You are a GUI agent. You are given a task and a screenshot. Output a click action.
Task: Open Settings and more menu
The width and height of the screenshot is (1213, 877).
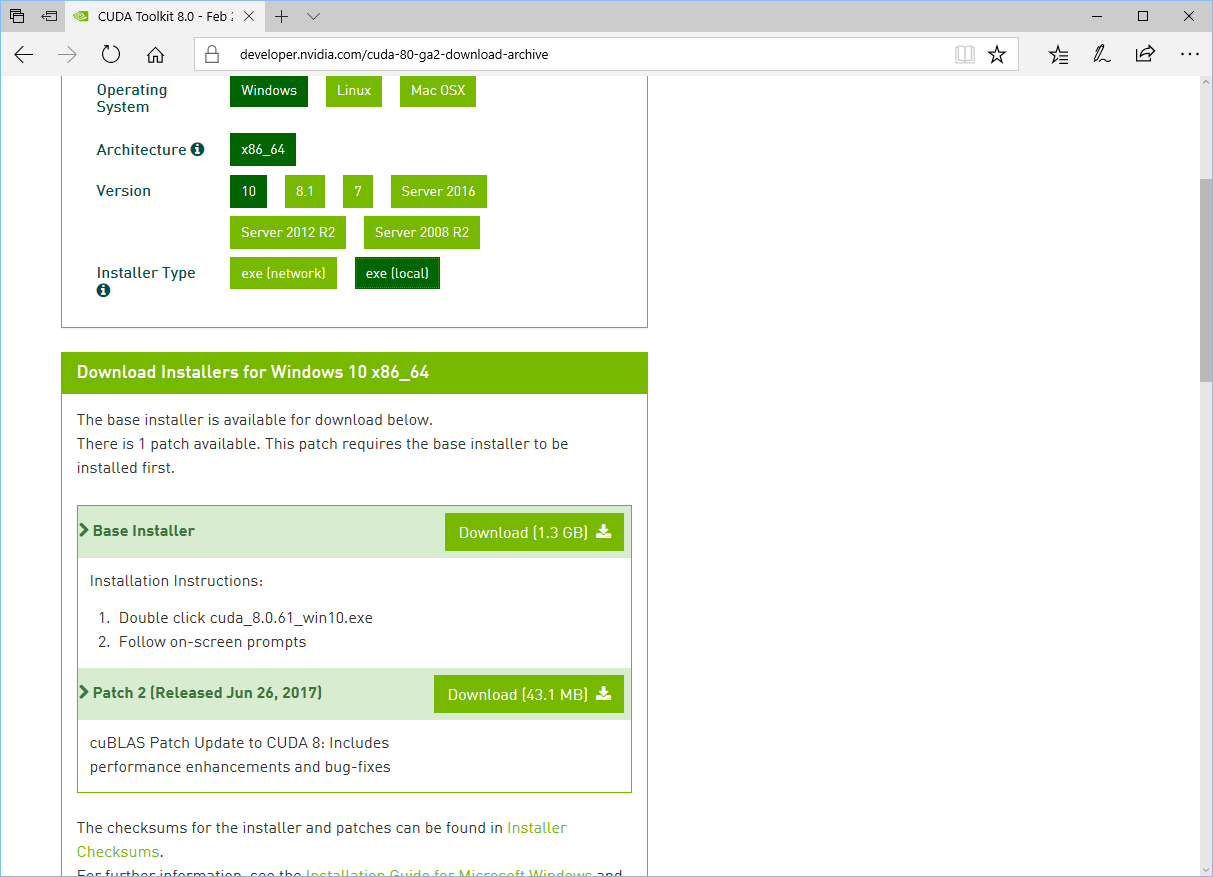tap(1189, 54)
